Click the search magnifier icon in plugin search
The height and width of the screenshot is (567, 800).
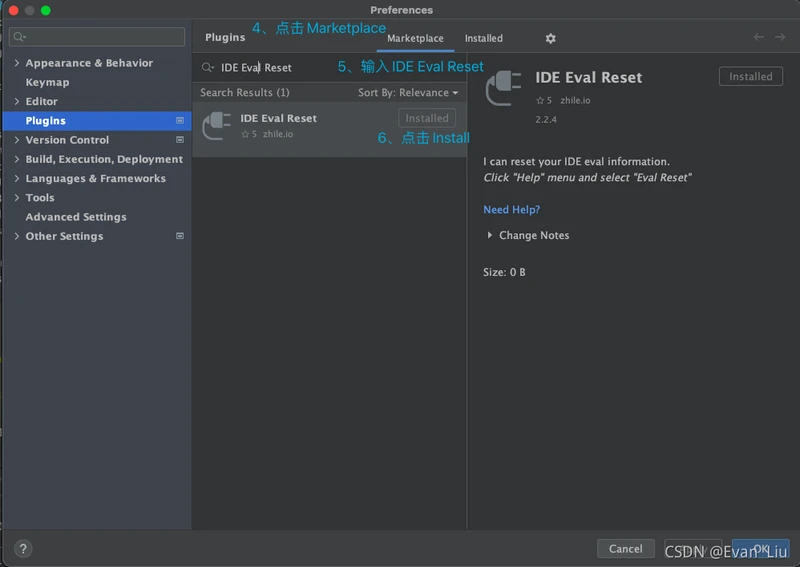point(208,67)
